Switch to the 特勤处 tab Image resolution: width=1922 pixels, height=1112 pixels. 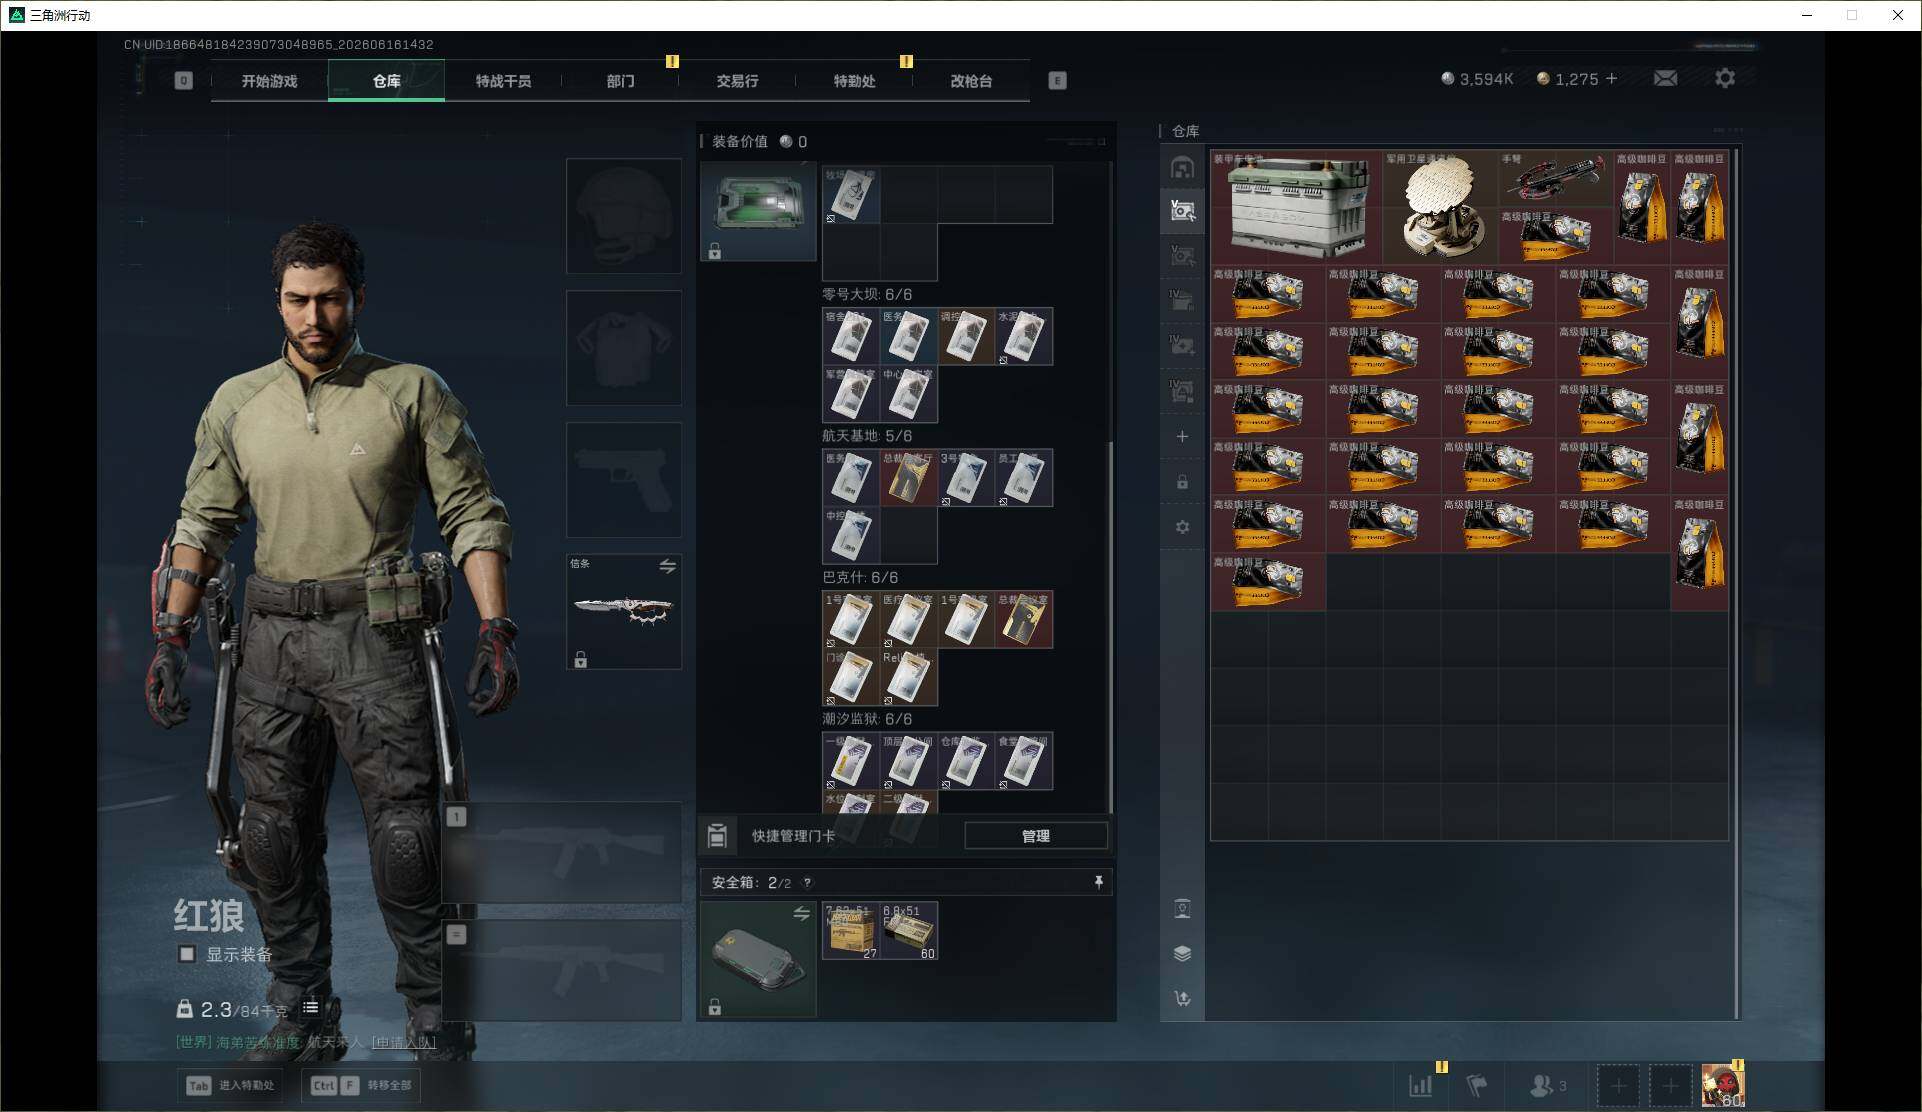854,81
